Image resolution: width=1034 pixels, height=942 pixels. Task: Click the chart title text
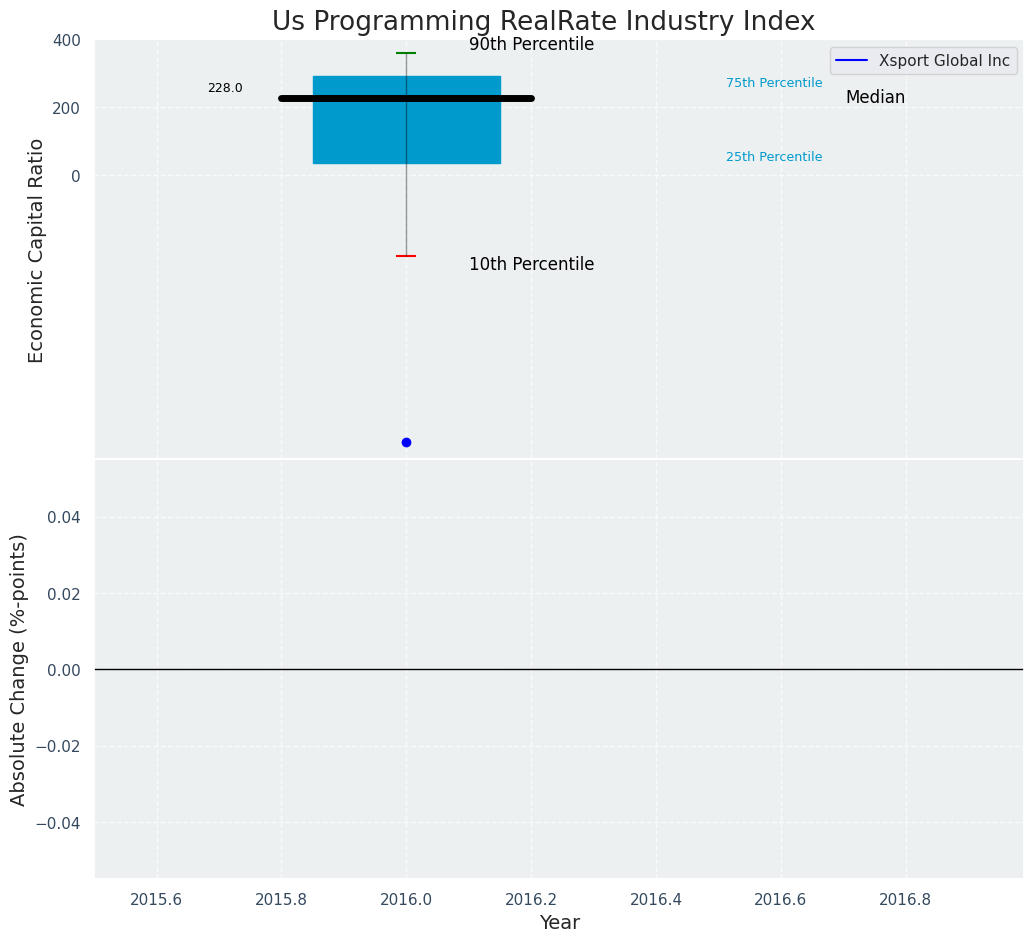pyautogui.click(x=543, y=21)
